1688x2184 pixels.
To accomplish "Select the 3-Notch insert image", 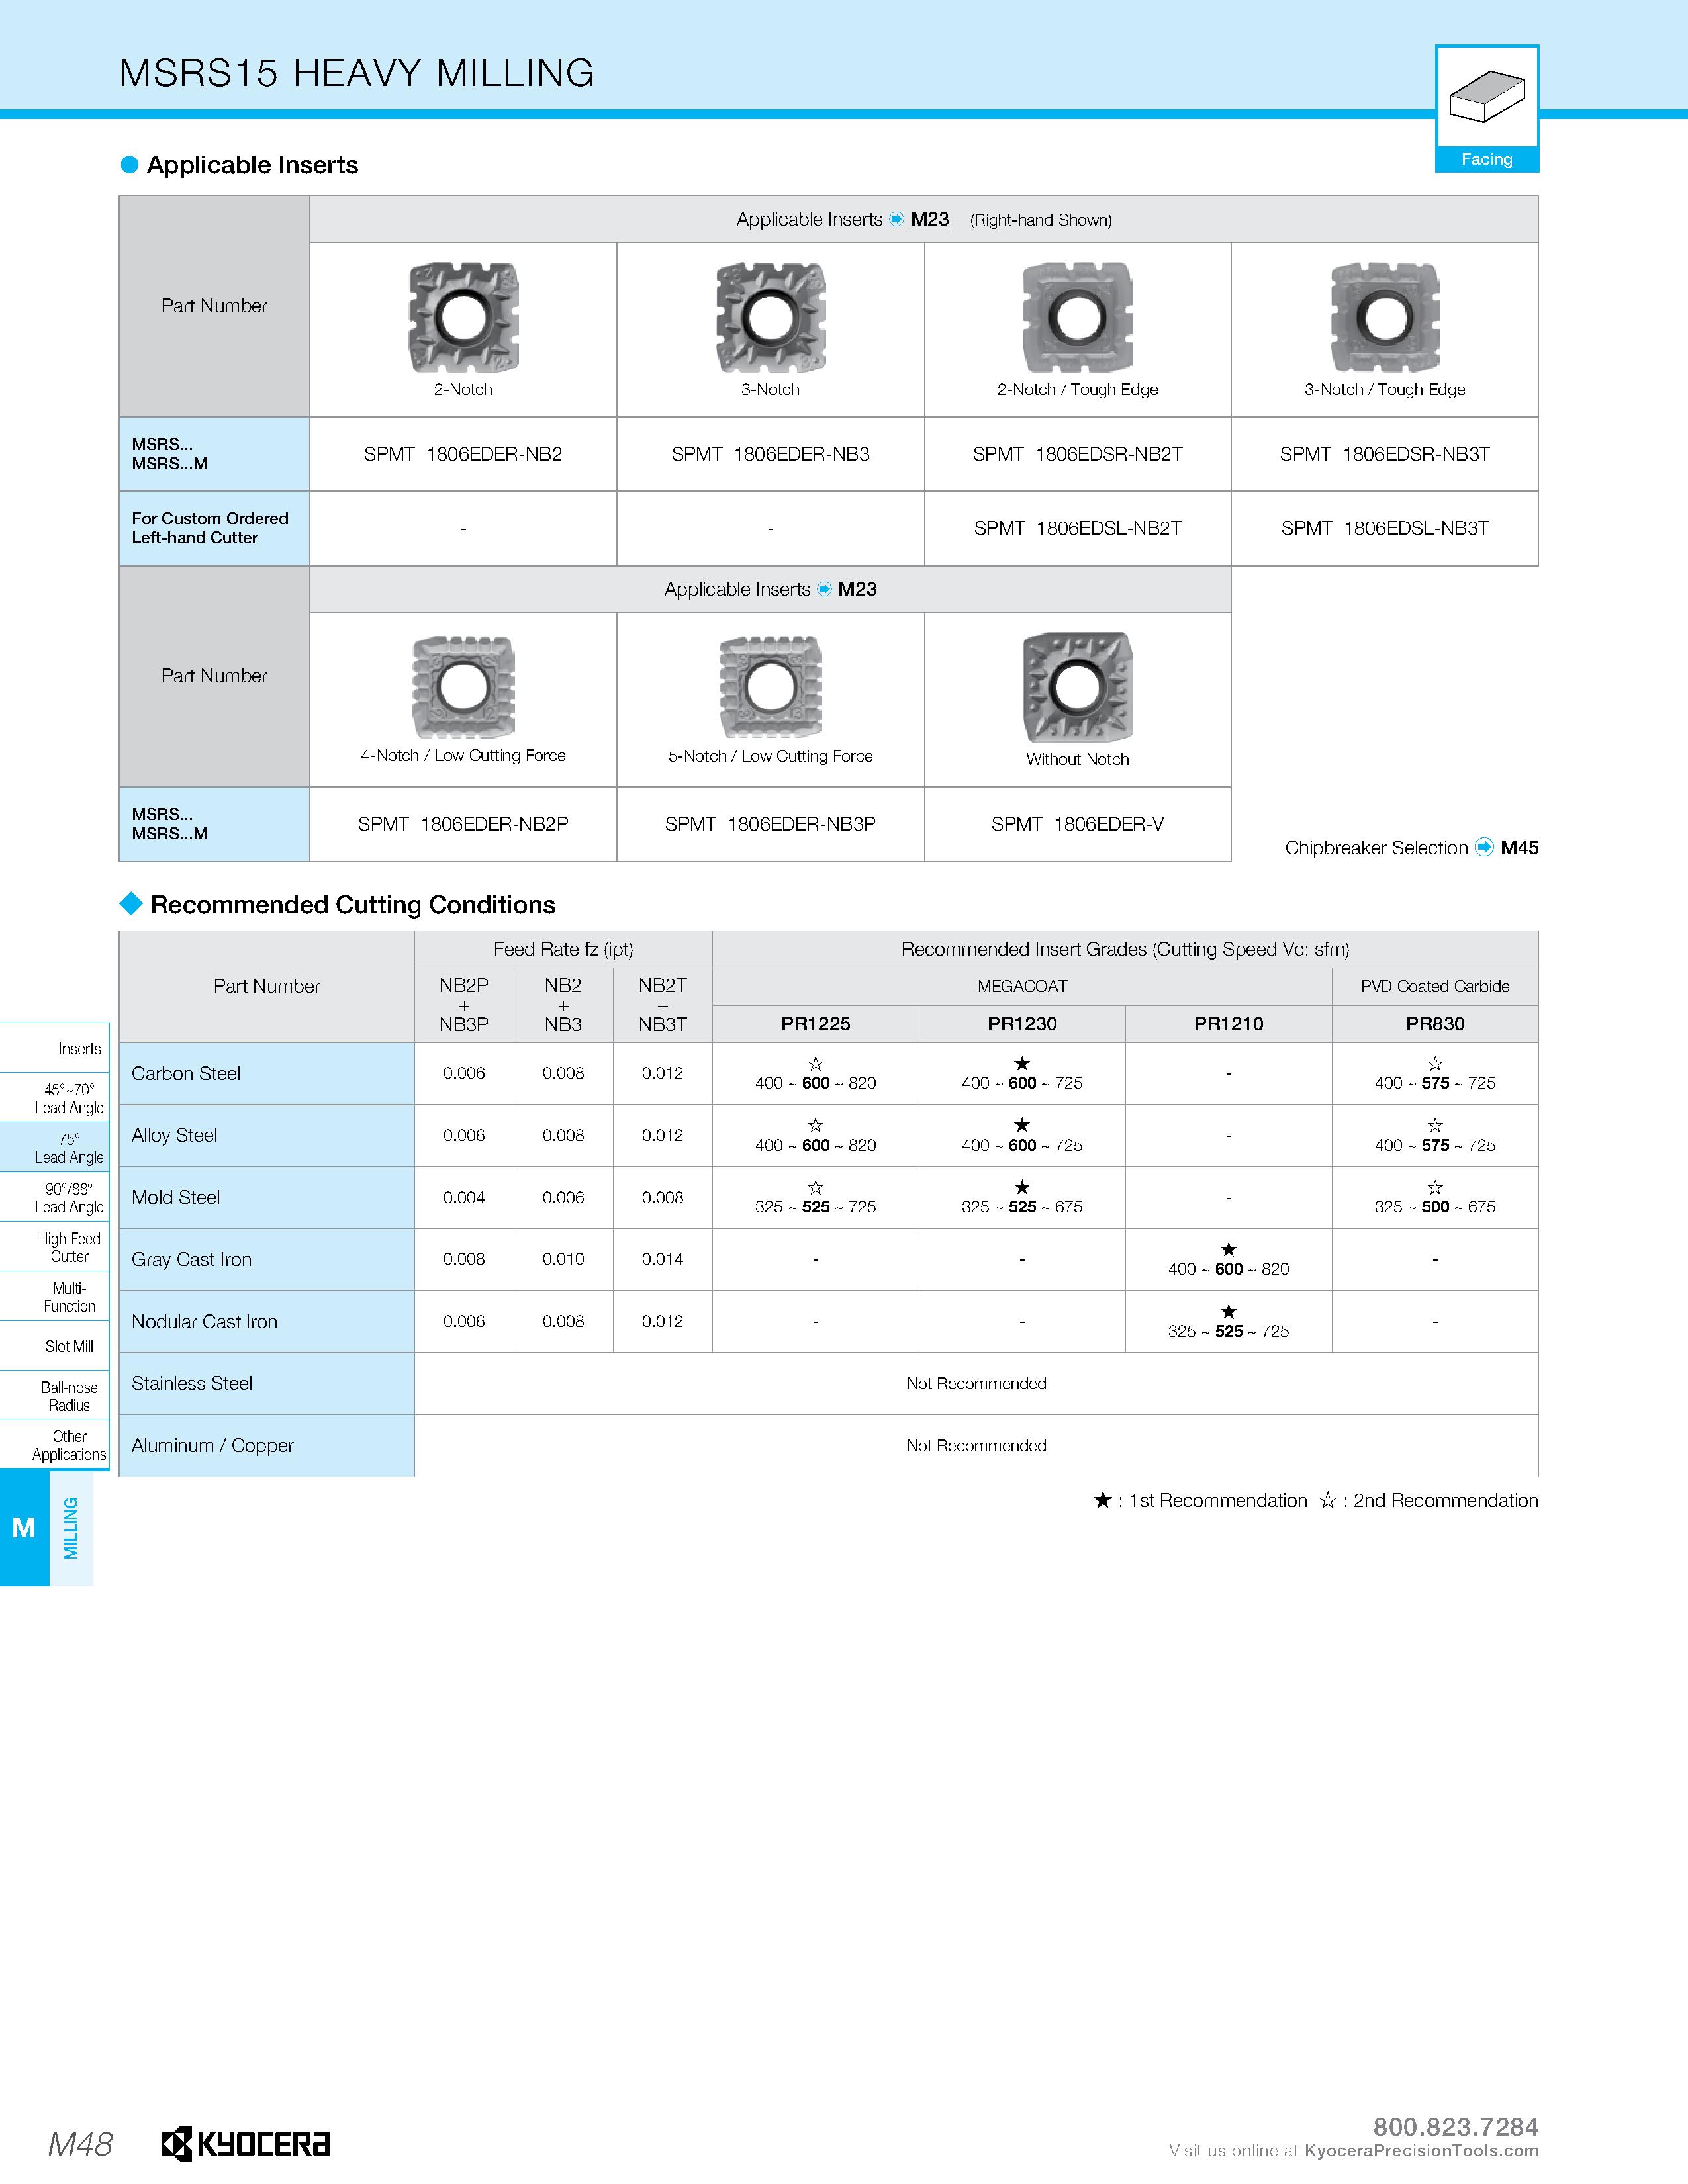I will [x=770, y=317].
